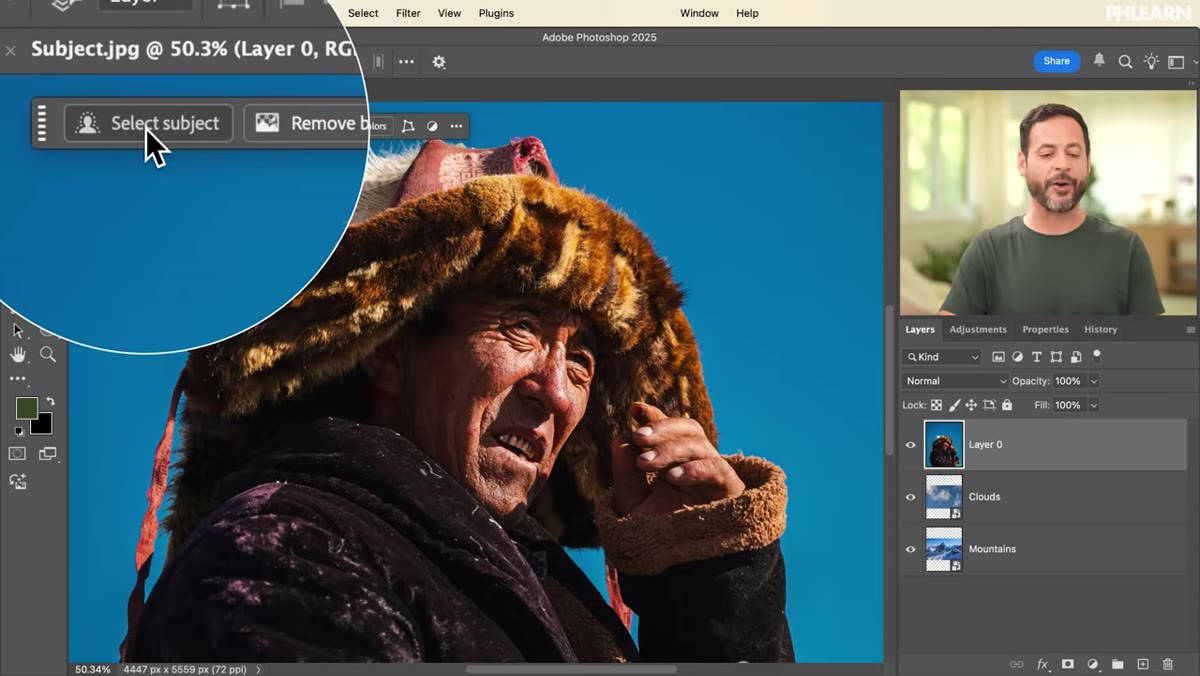Switch to the Adjustments tab

point(978,329)
